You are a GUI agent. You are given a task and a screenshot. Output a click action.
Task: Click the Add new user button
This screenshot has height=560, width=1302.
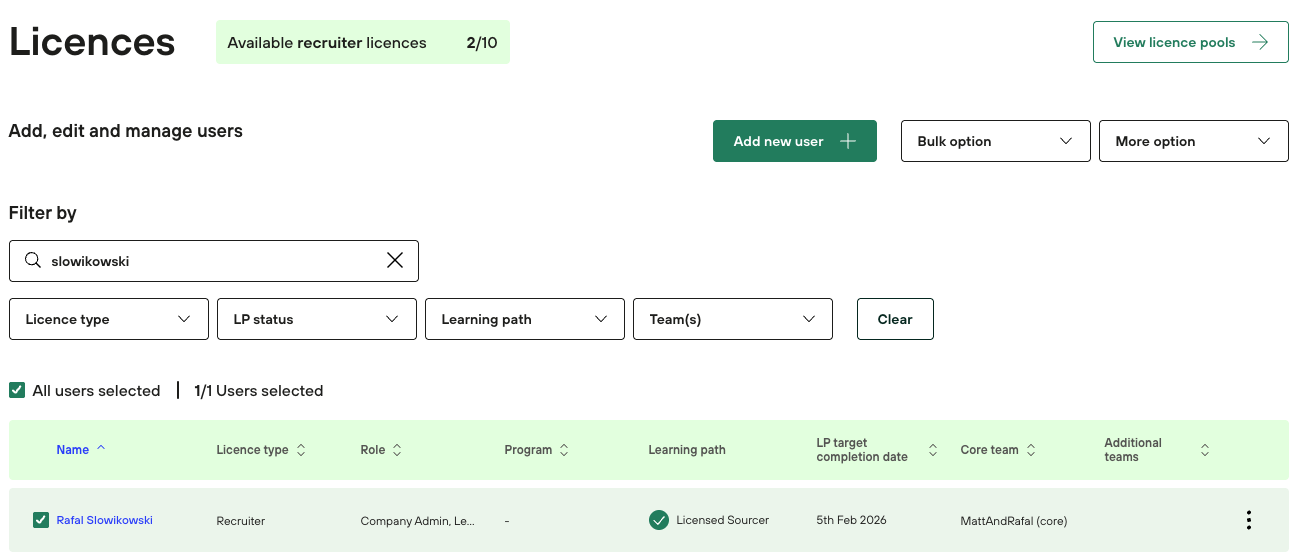(794, 141)
